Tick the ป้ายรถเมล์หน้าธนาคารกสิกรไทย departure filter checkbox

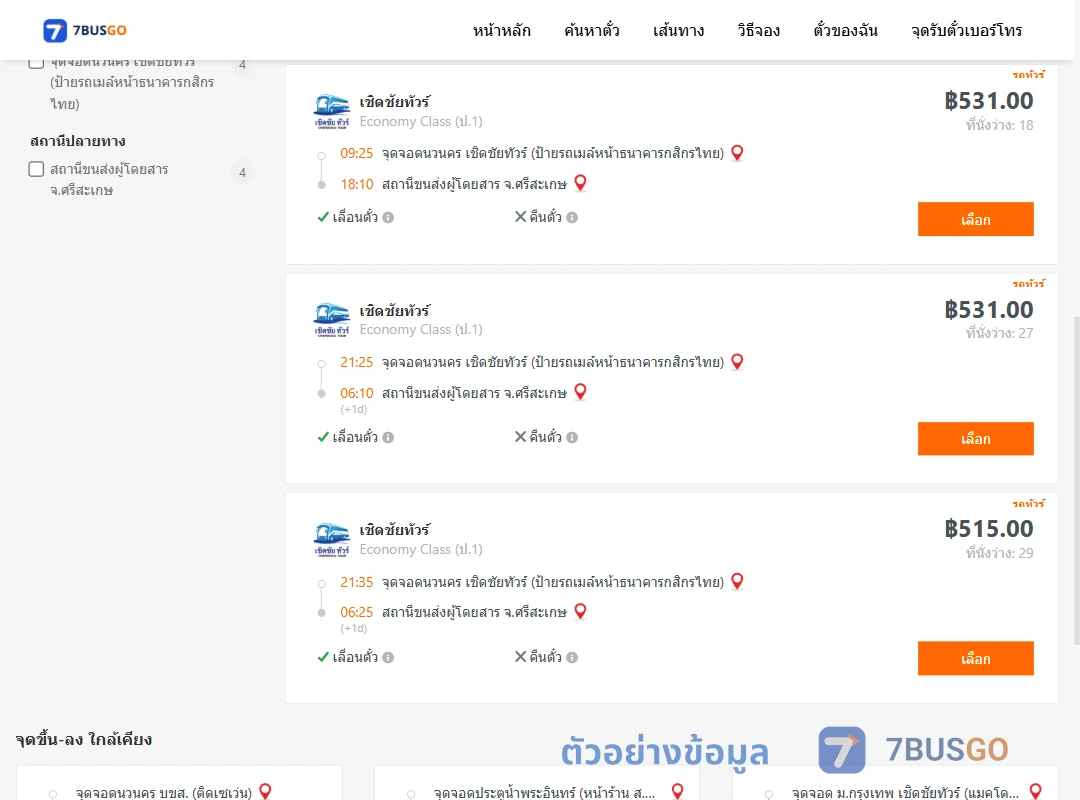coord(37,63)
